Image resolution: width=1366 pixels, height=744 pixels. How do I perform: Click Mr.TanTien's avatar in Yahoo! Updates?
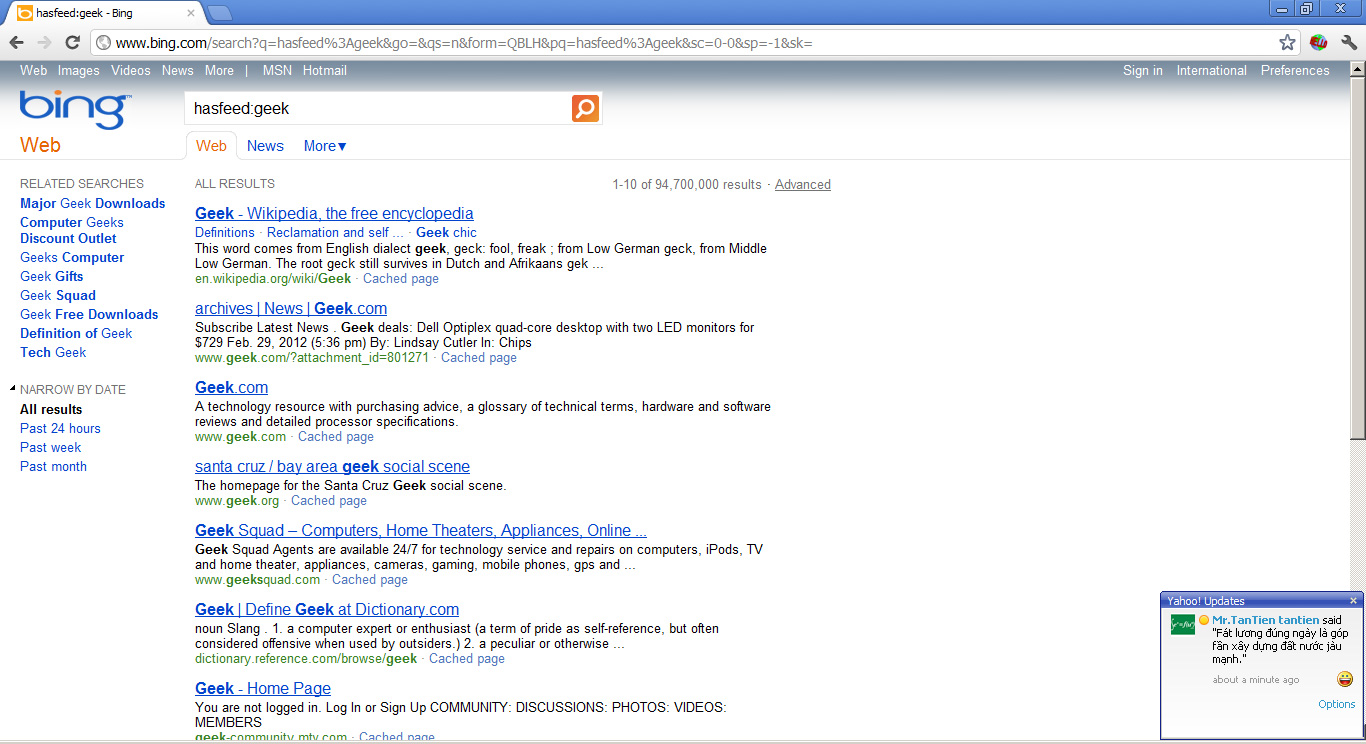1183,625
